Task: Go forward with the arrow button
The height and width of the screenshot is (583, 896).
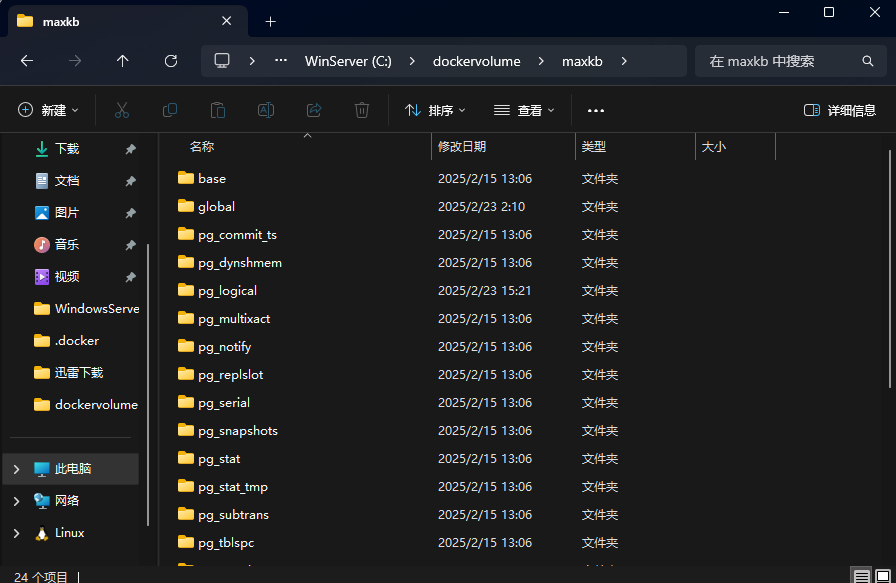Action: (x=75, y=61)
